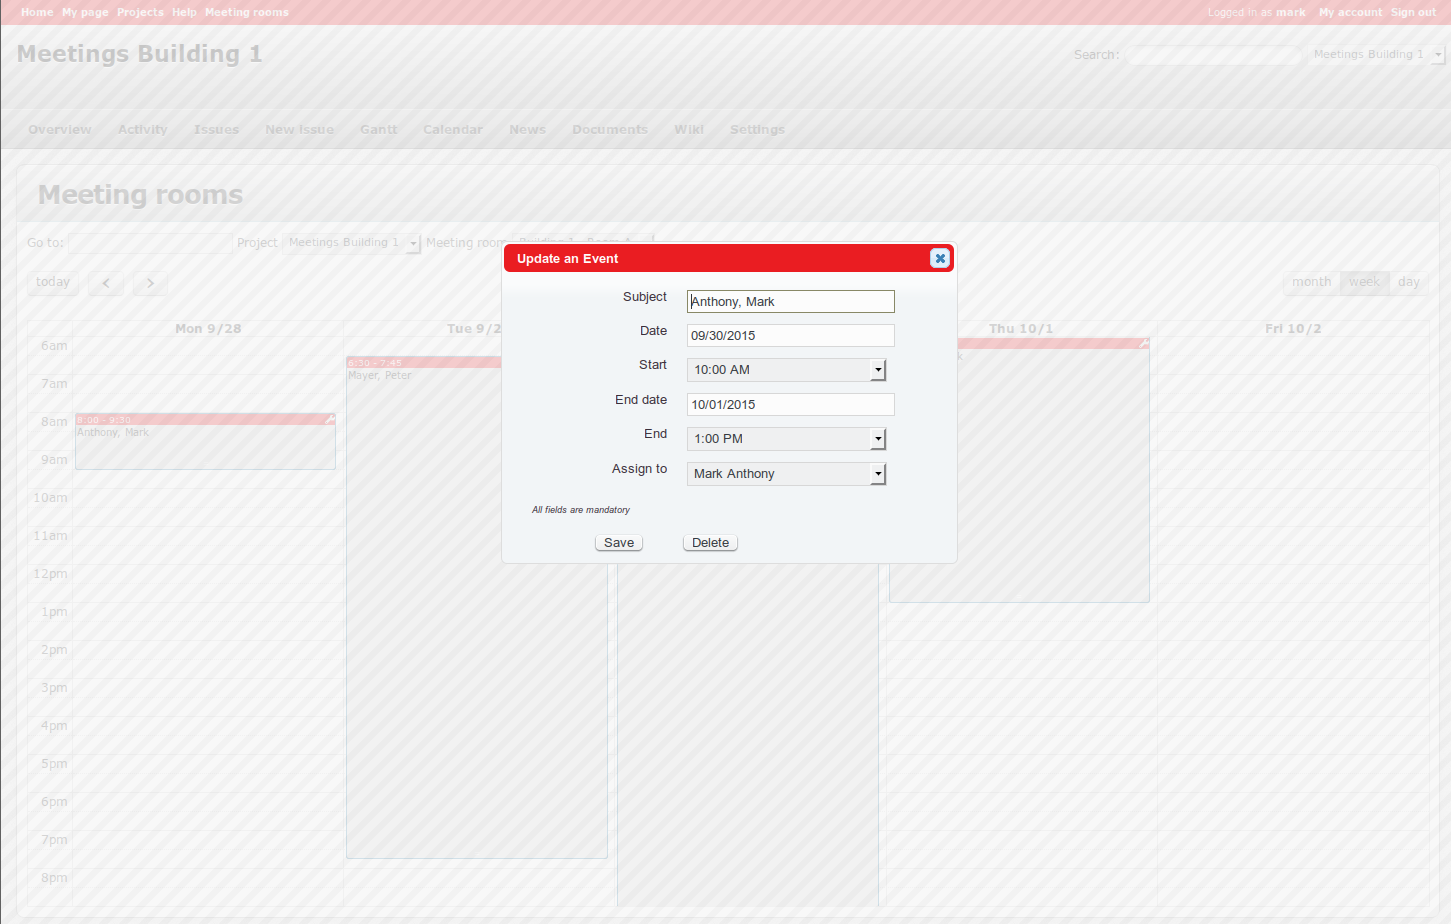The width and height of the screenshot is (1451, 924).
Task: Click Help in top menu
Action: 184,12
